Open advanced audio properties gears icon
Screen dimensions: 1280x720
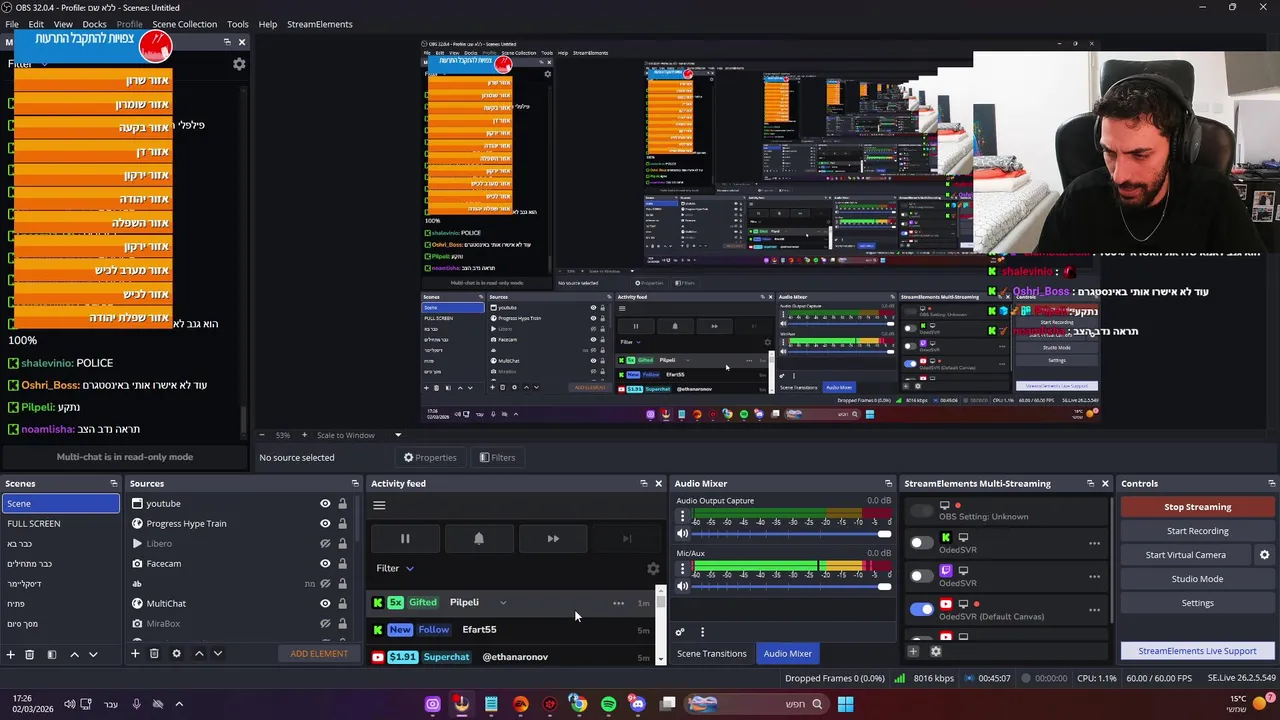tap(680, 632)
